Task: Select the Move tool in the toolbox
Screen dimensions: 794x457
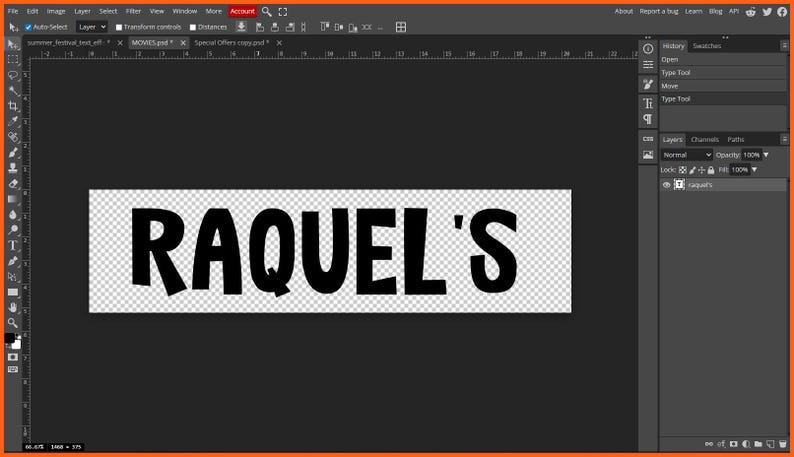Action: pos(13,45)
